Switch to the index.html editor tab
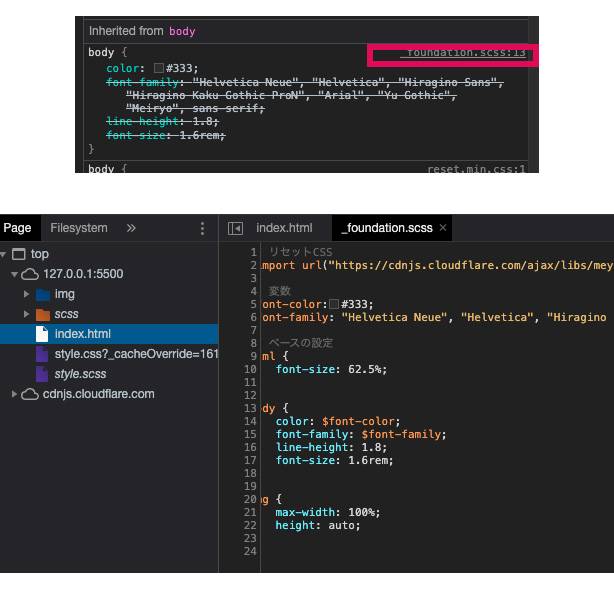 pyautogui.click(x=284, y=228)
